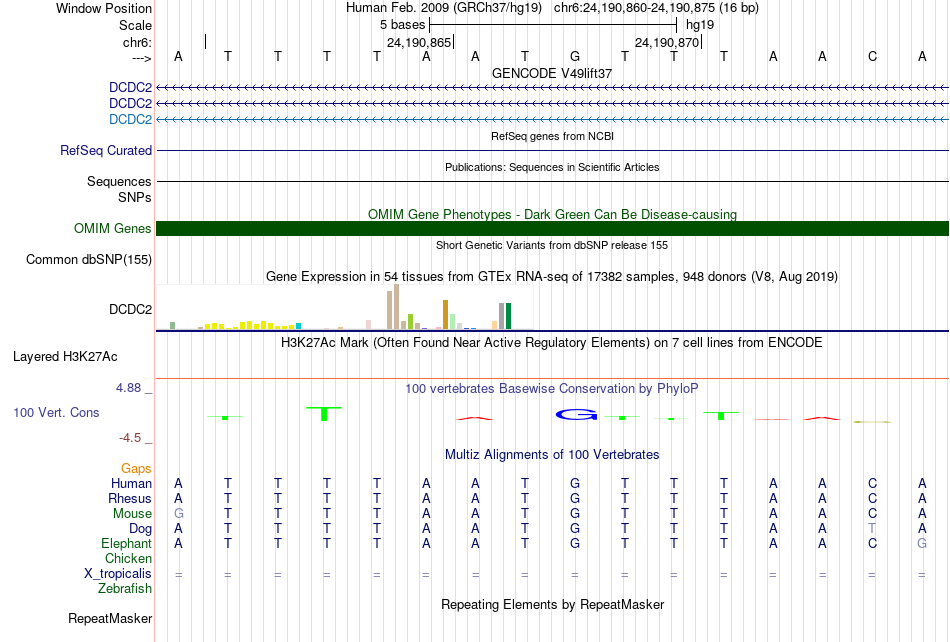Select the Human alignment row label
This screenshot has width=950, height=642.
tap(131, 483)
